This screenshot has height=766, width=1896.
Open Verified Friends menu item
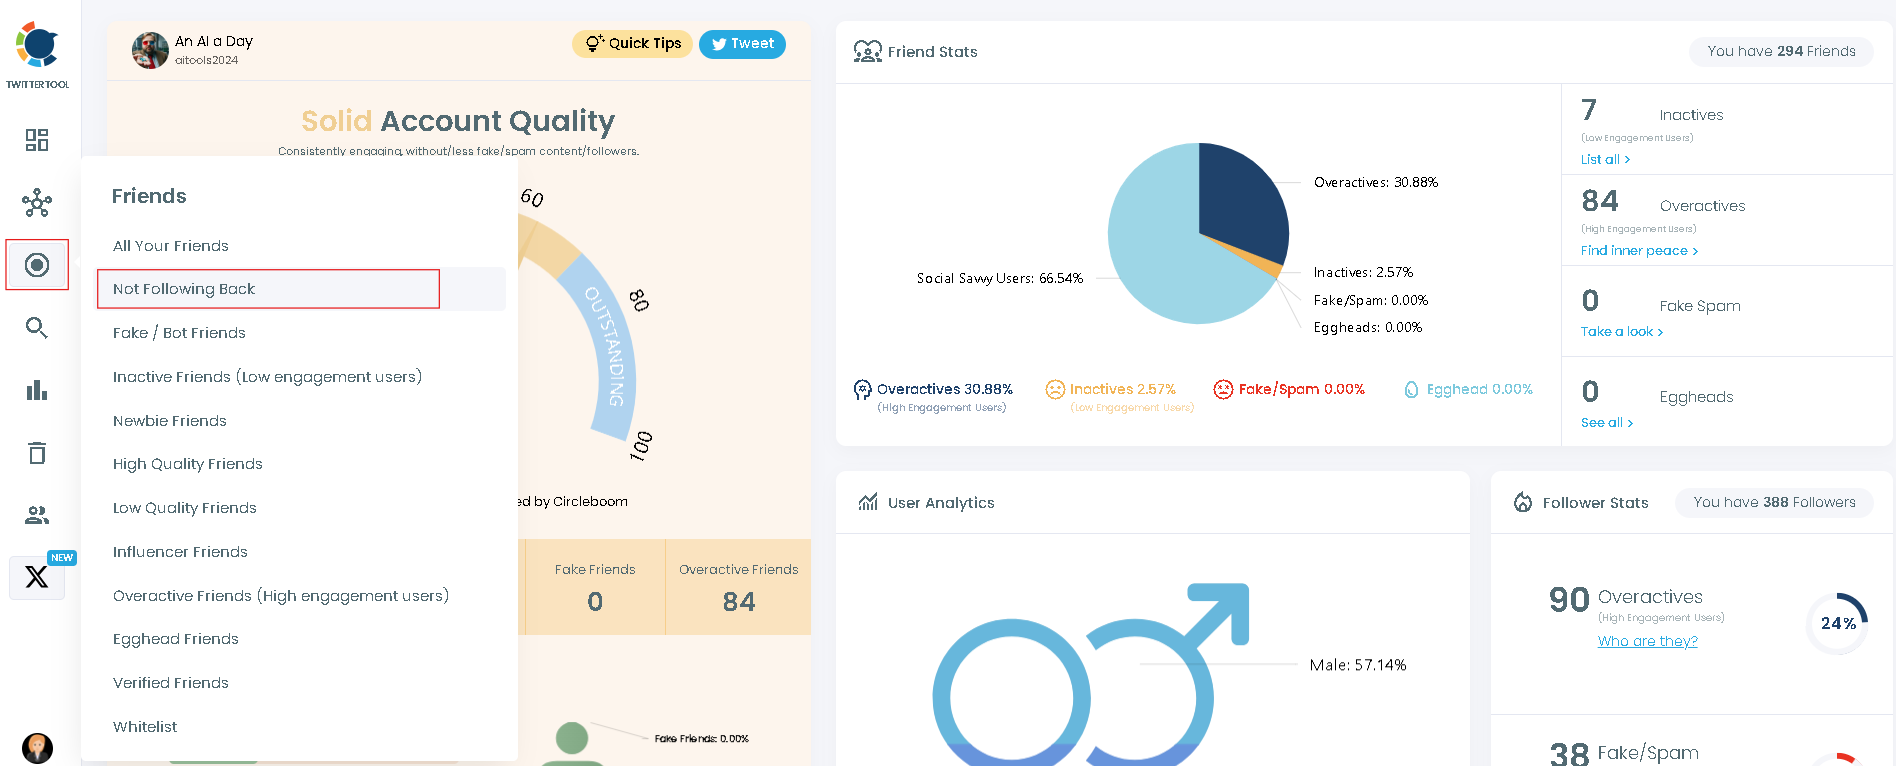click(171, 683)
